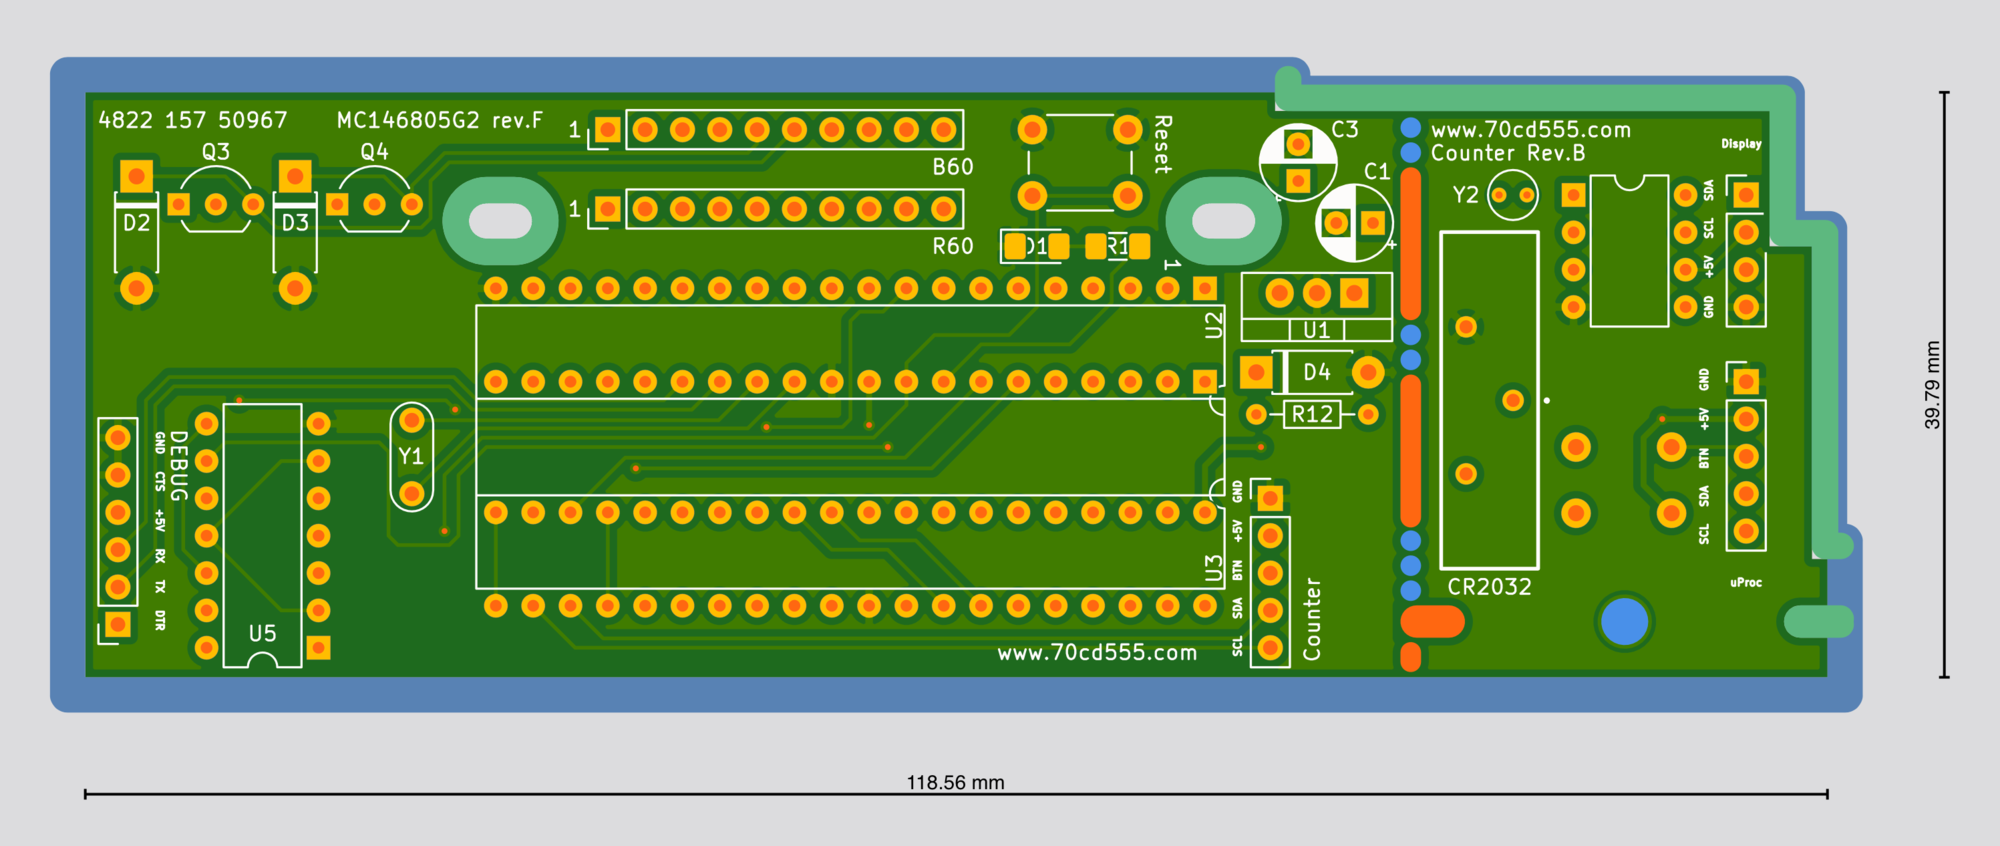
Task: Select the U5 chip label
Action: tap(262, 633)
